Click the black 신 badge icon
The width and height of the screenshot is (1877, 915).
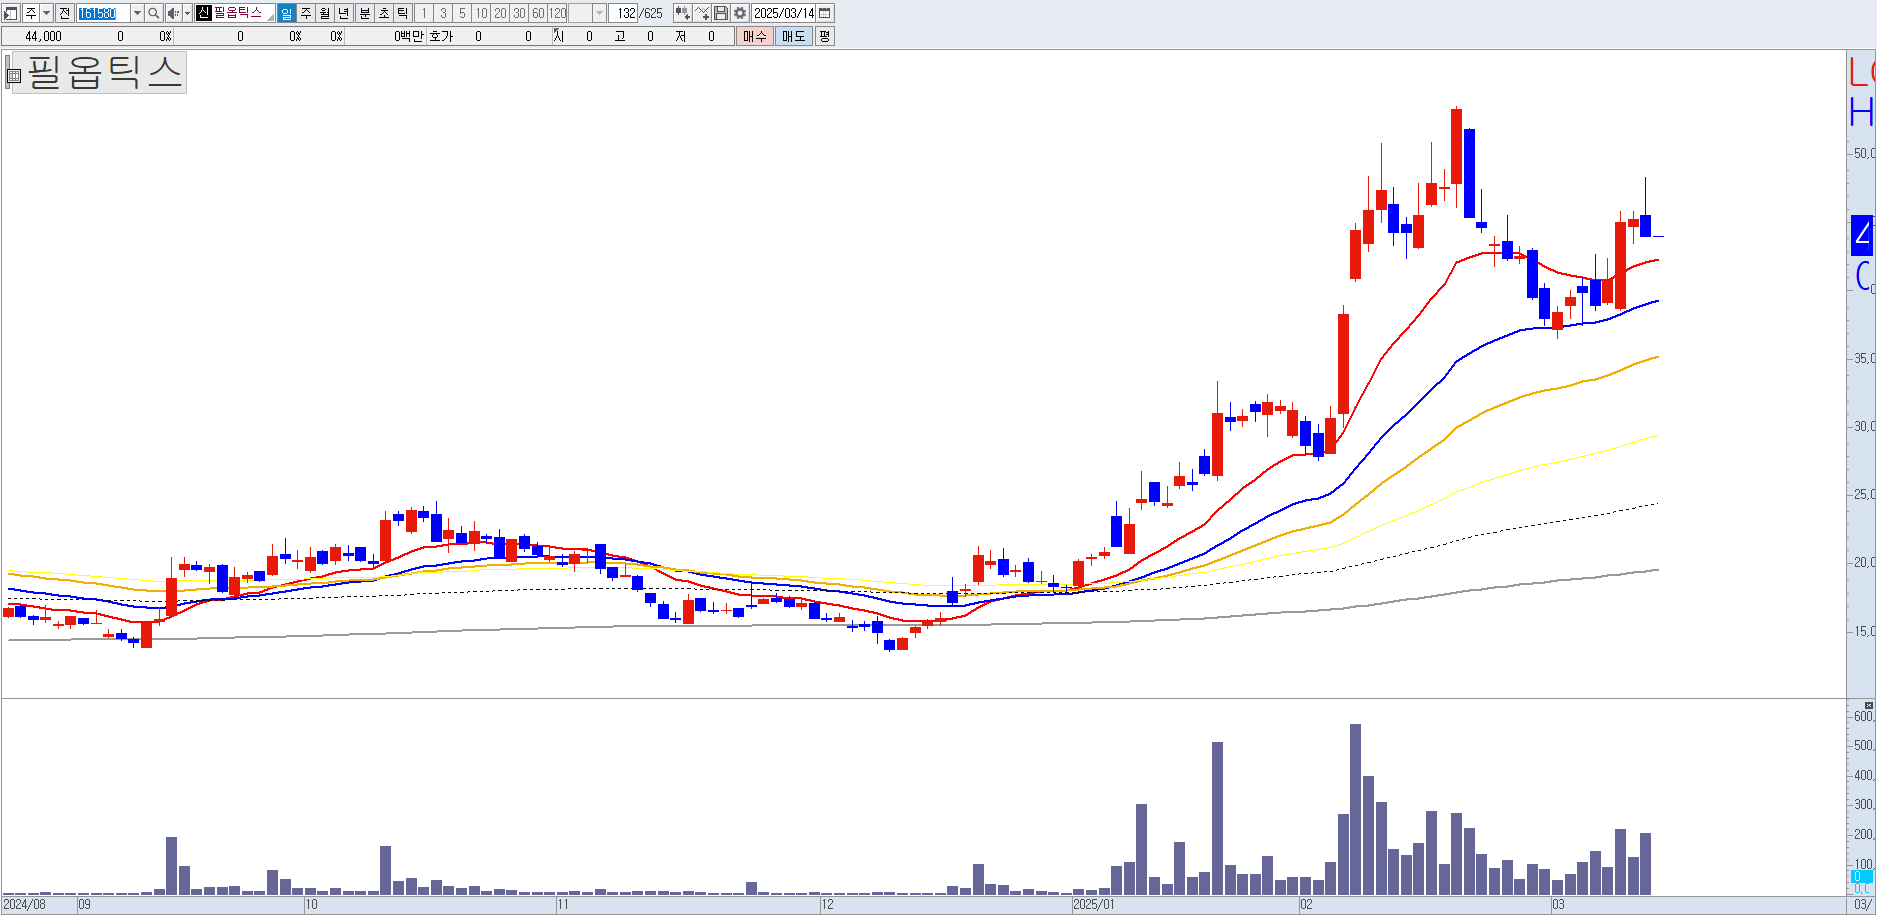(204, 13)
